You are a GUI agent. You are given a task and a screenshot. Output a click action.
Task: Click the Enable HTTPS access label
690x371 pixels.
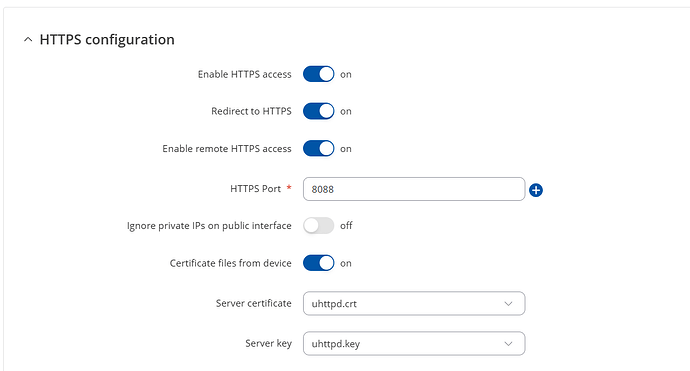pyautogui.click(x=244, y=74)
